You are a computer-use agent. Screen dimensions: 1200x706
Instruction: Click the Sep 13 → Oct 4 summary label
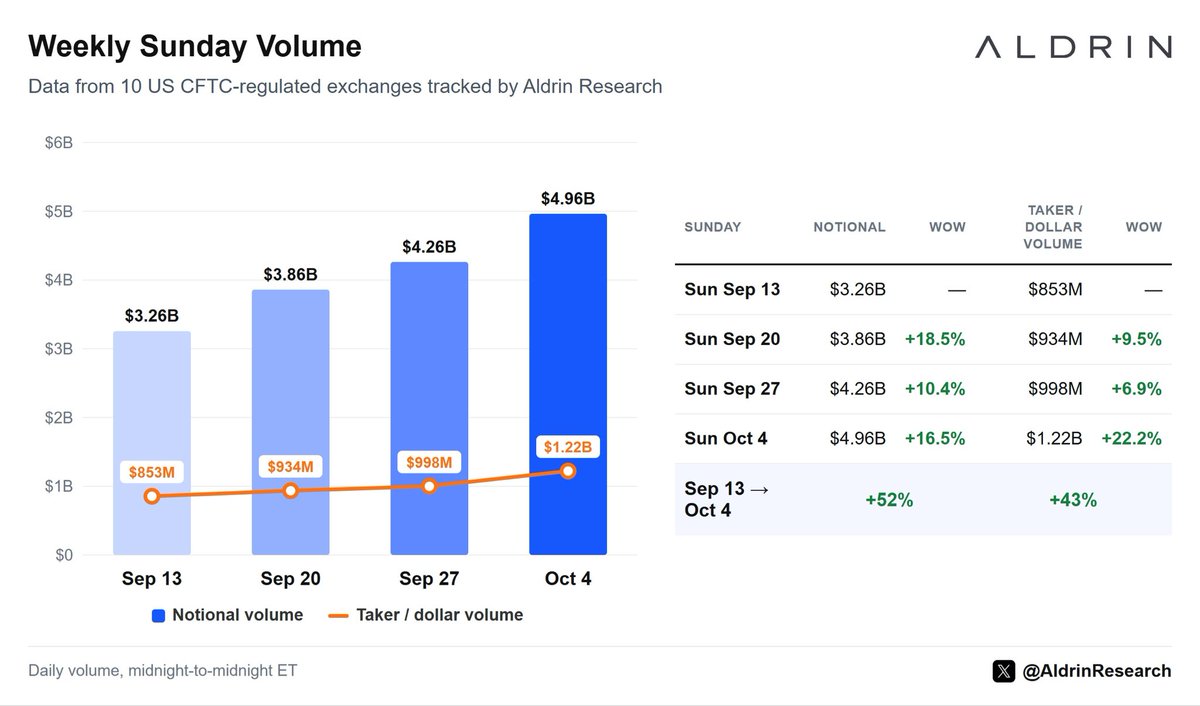[727, 499]
